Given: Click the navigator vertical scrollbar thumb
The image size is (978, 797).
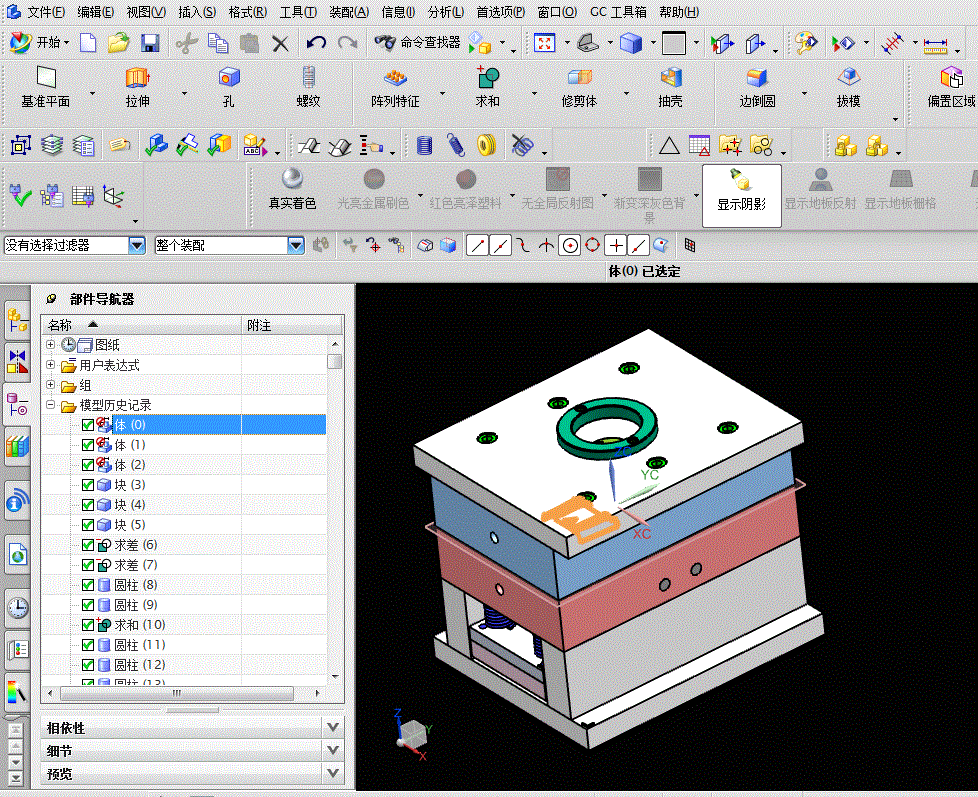Looking at the screenshot, I should tap(335, 362).
